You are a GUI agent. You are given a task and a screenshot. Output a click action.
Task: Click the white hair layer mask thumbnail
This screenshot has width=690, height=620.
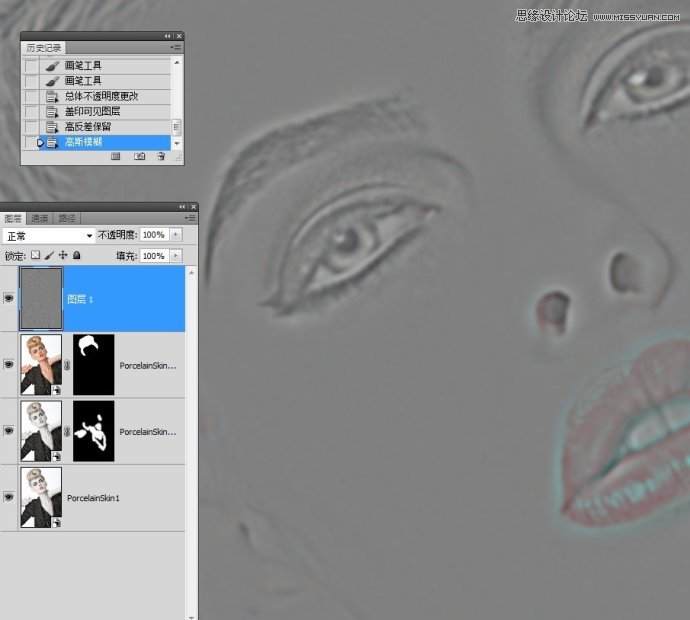(x=94, y=365)
